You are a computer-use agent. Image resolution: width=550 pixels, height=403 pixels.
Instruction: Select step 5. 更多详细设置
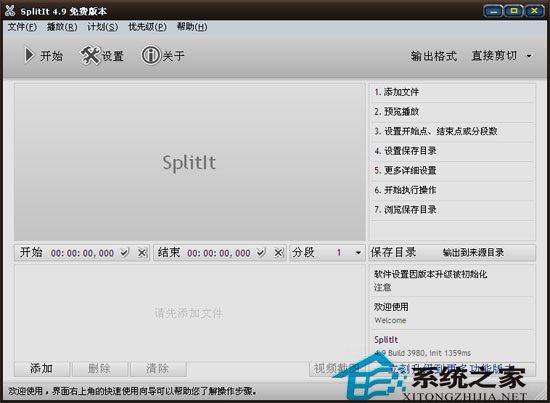click(452, 171)
